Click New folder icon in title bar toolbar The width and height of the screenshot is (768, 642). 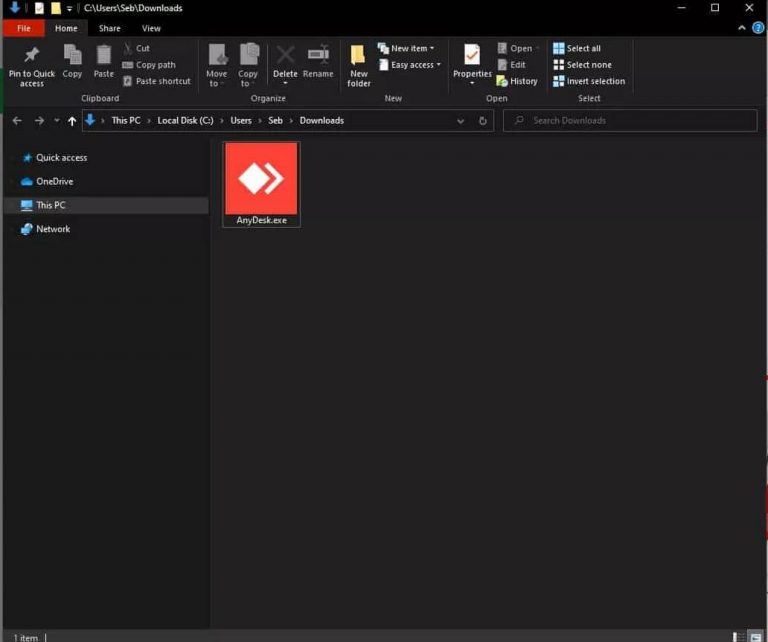pos(56,8)
